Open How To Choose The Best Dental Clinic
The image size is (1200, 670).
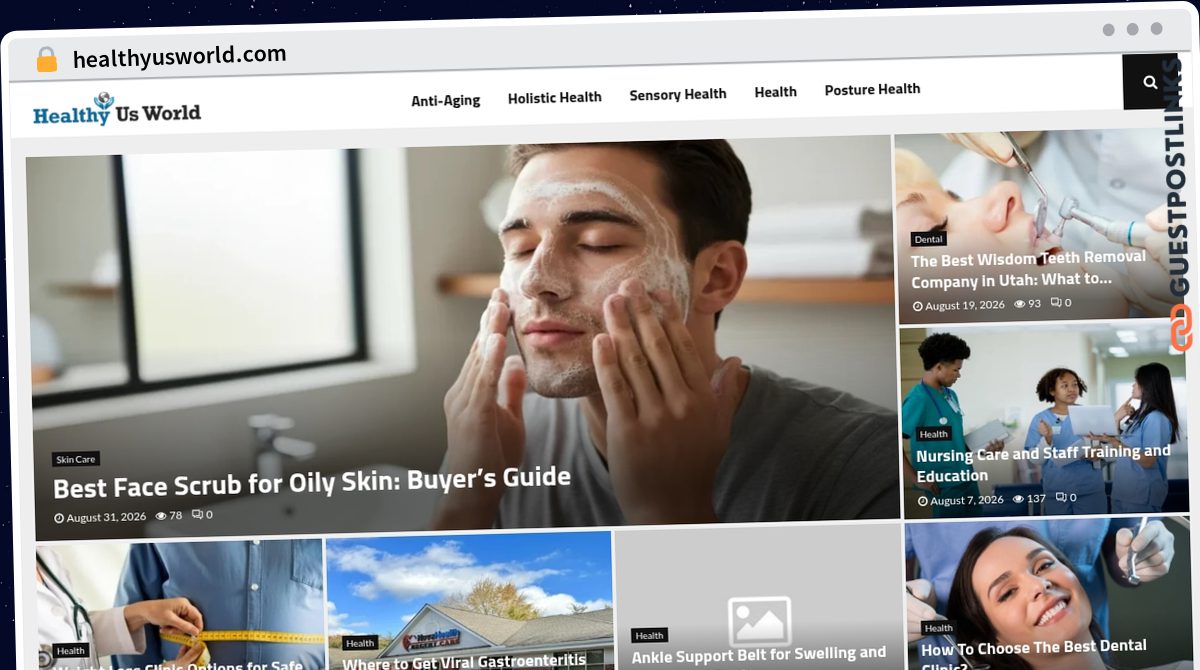click(1033, 653)
